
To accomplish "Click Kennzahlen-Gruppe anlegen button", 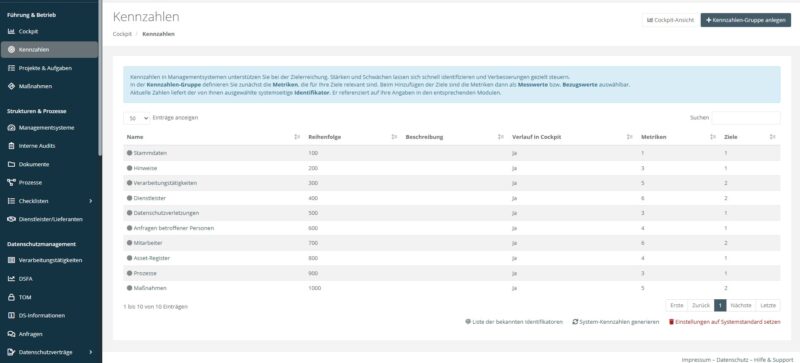I will tap(745, 20).
